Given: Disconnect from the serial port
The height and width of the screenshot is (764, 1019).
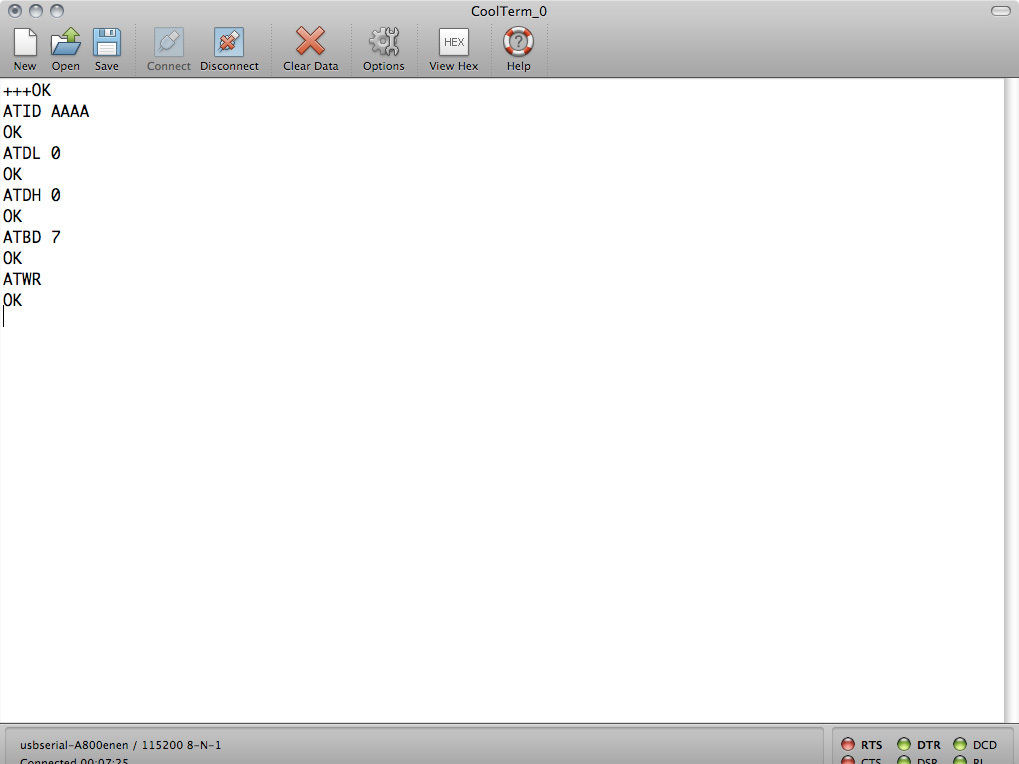Looking at the screenshot, I should 229,49.
